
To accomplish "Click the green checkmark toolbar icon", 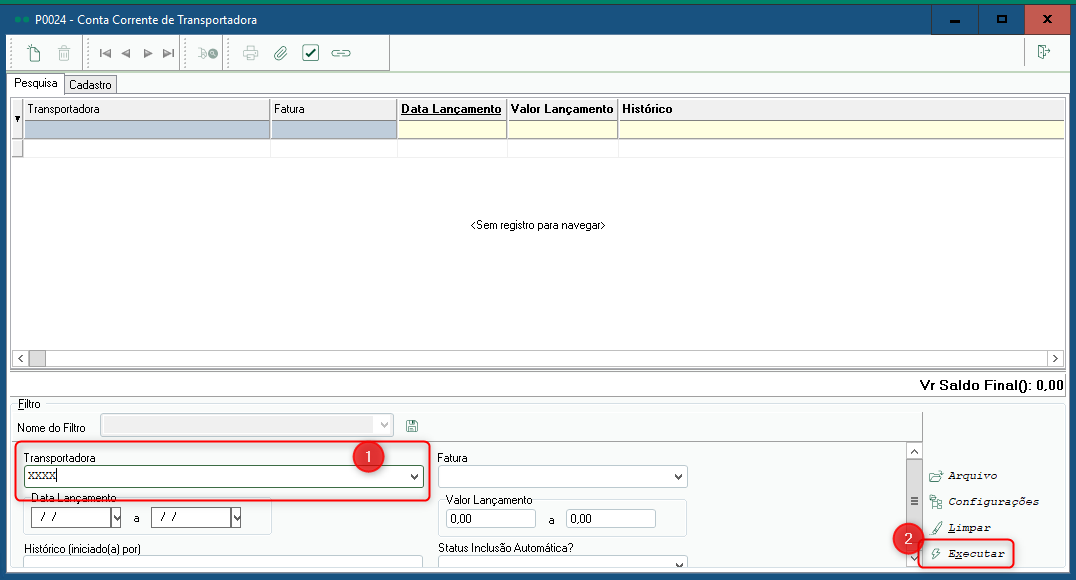I will coord(310,53).
